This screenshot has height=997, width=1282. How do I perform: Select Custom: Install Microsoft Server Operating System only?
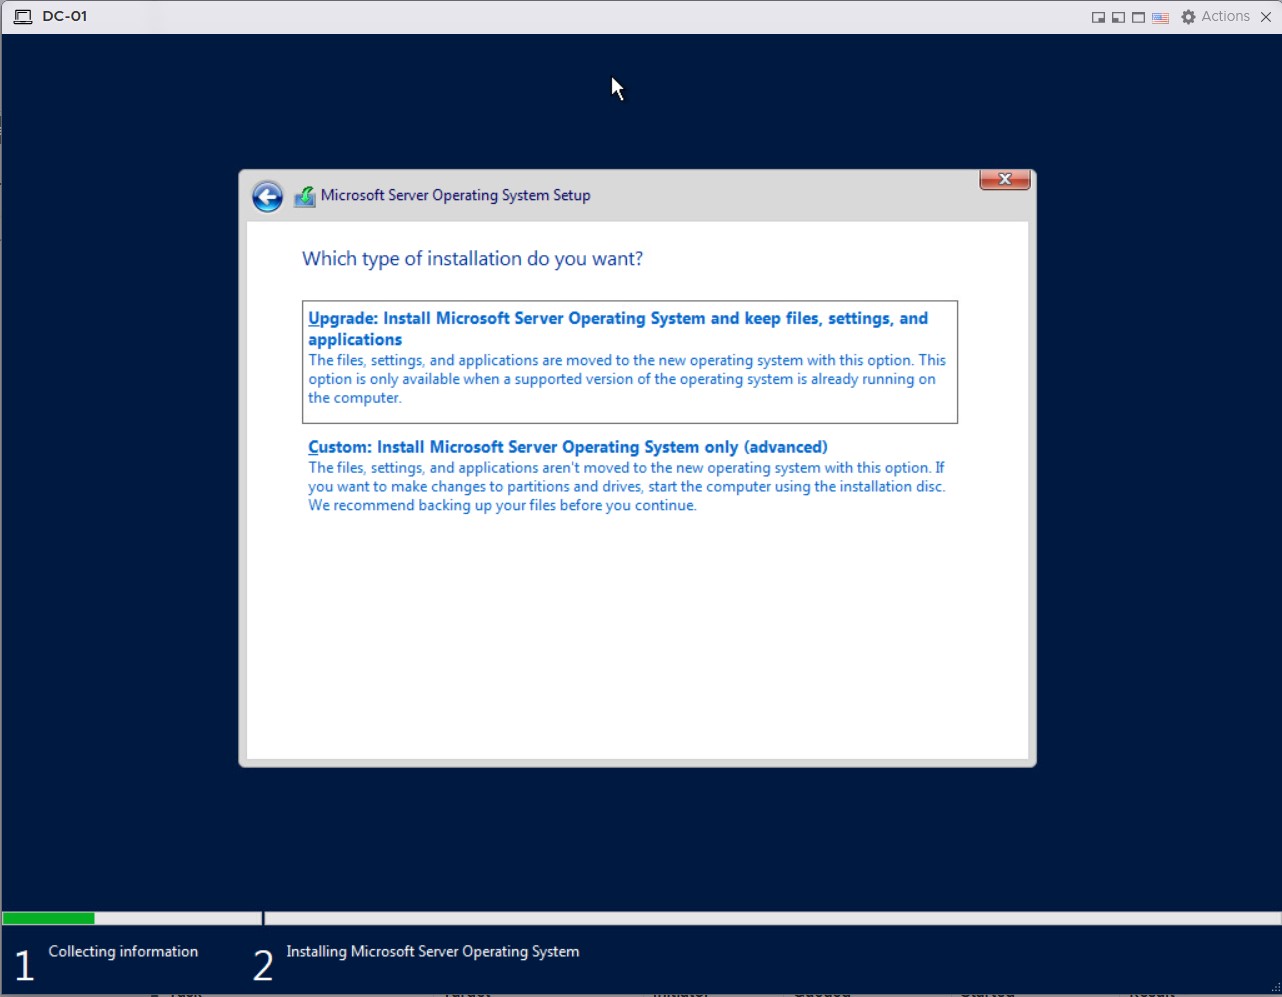(x=567, y=447)
